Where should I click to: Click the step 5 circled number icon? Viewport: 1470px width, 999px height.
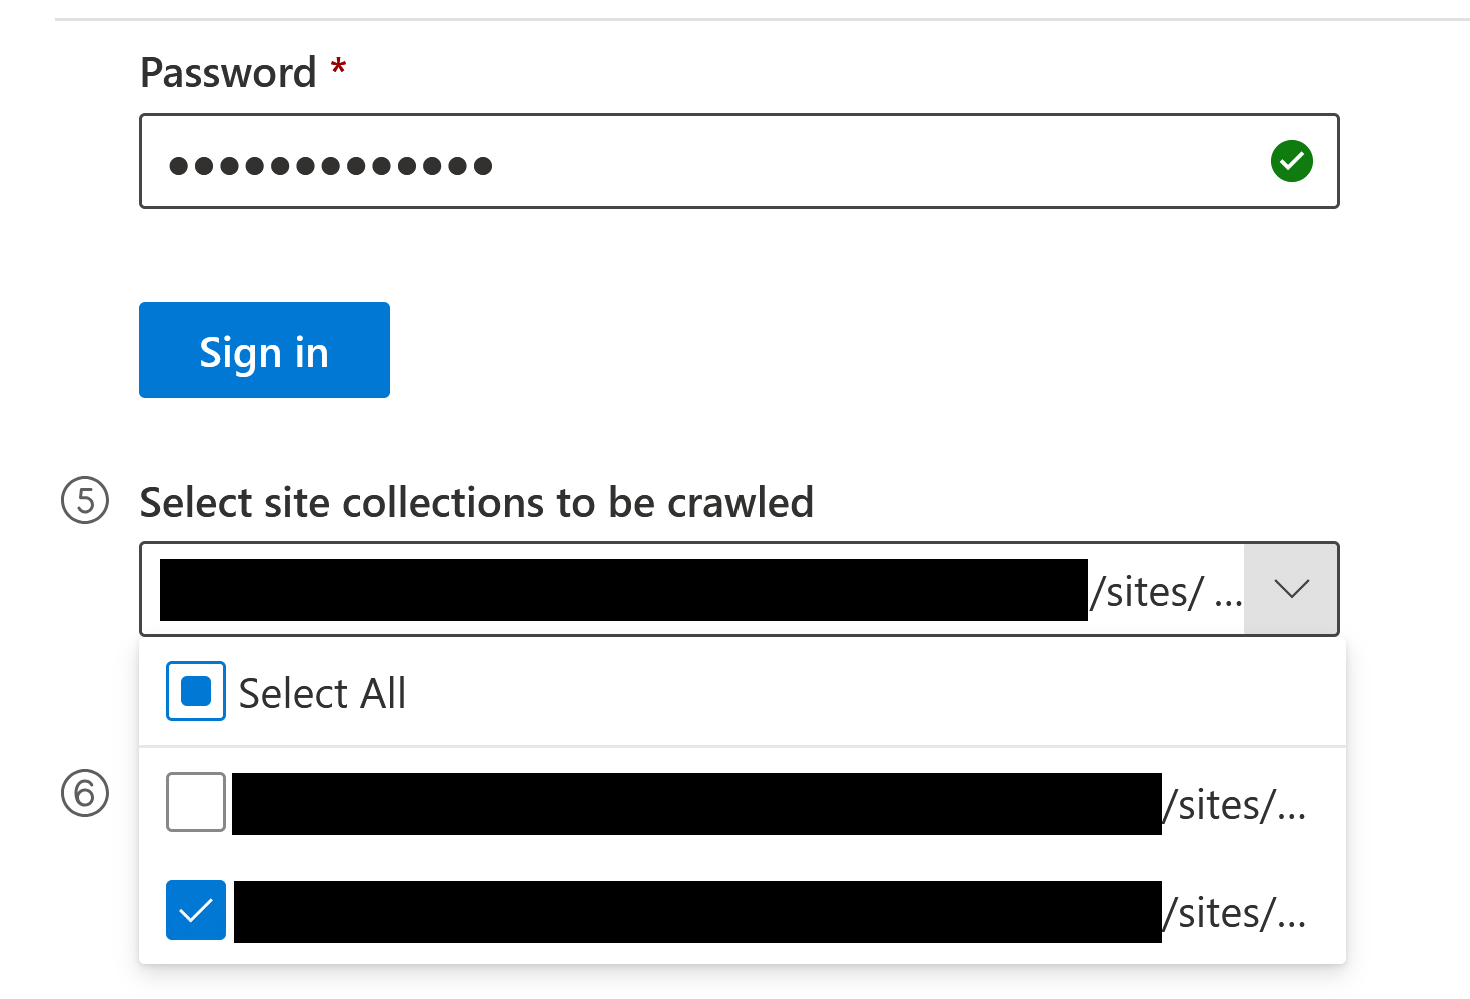point(85,501)
